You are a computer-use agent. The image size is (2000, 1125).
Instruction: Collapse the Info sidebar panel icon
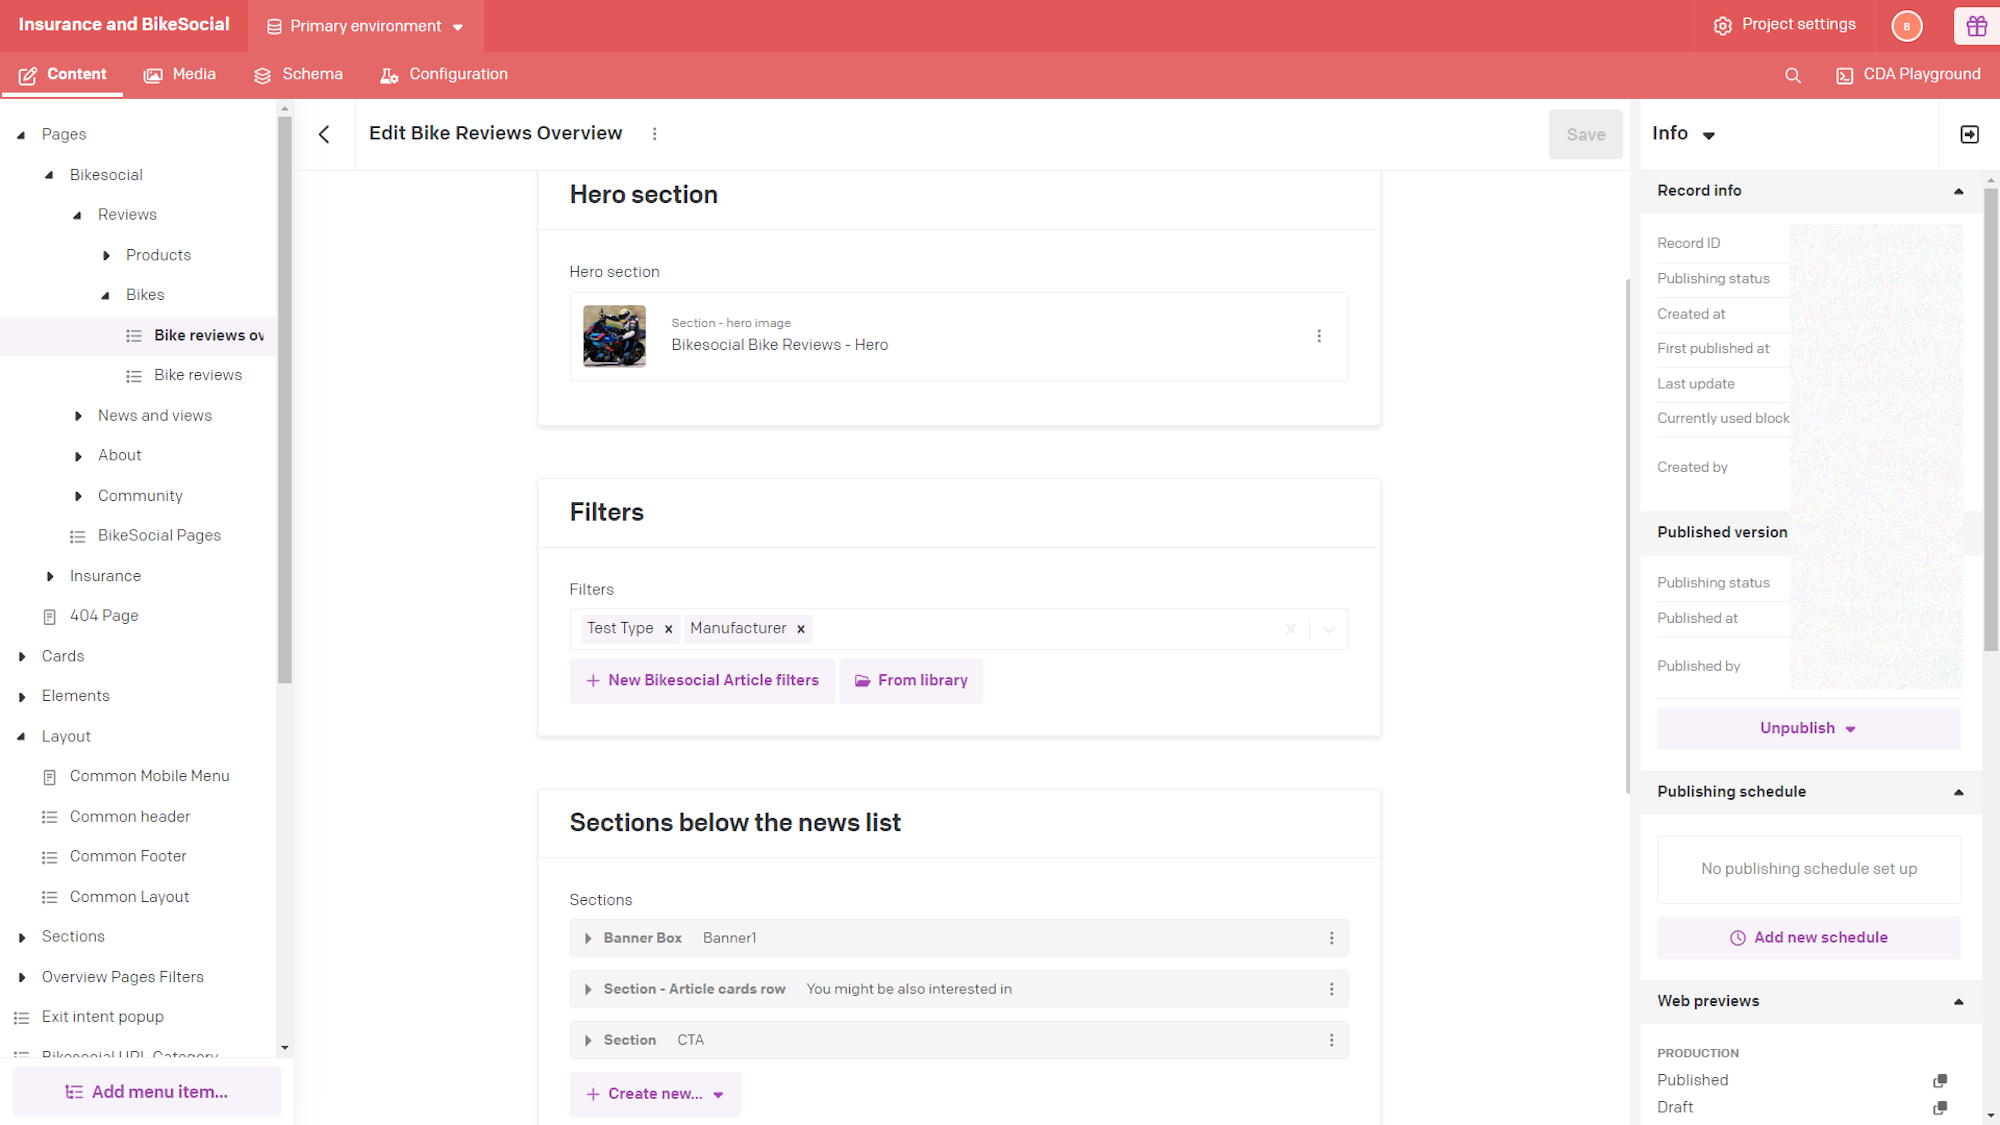(1969, 134)
